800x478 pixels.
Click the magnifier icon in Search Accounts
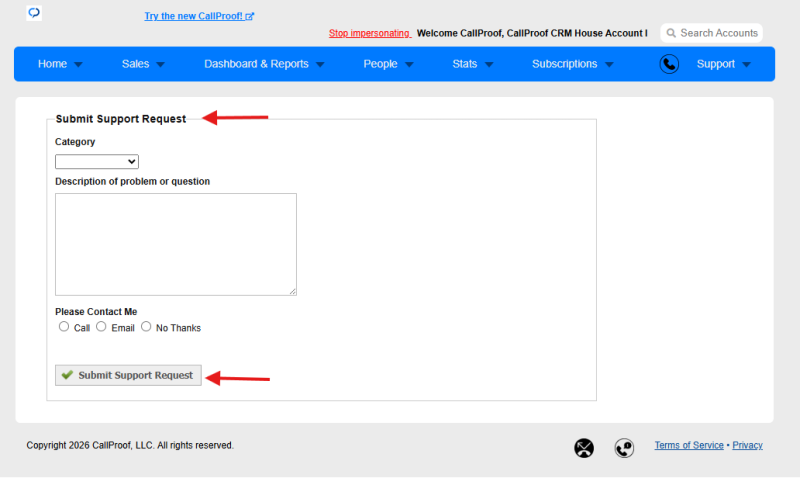671,33
